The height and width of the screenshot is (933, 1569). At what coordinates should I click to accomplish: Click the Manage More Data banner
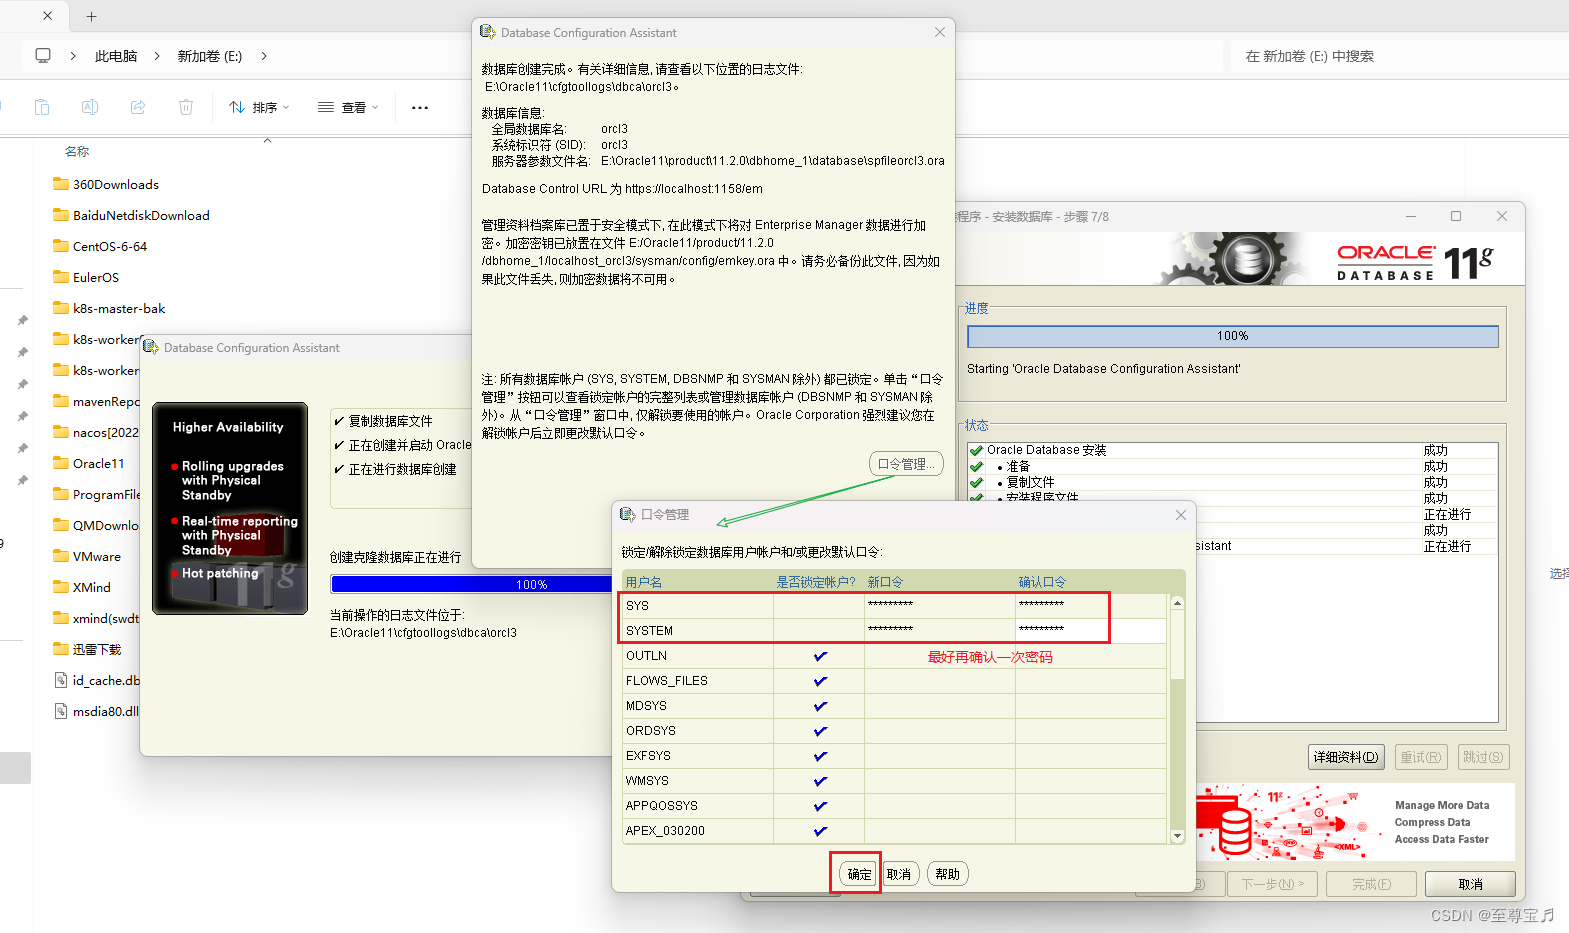click(x=1356, y=822)
